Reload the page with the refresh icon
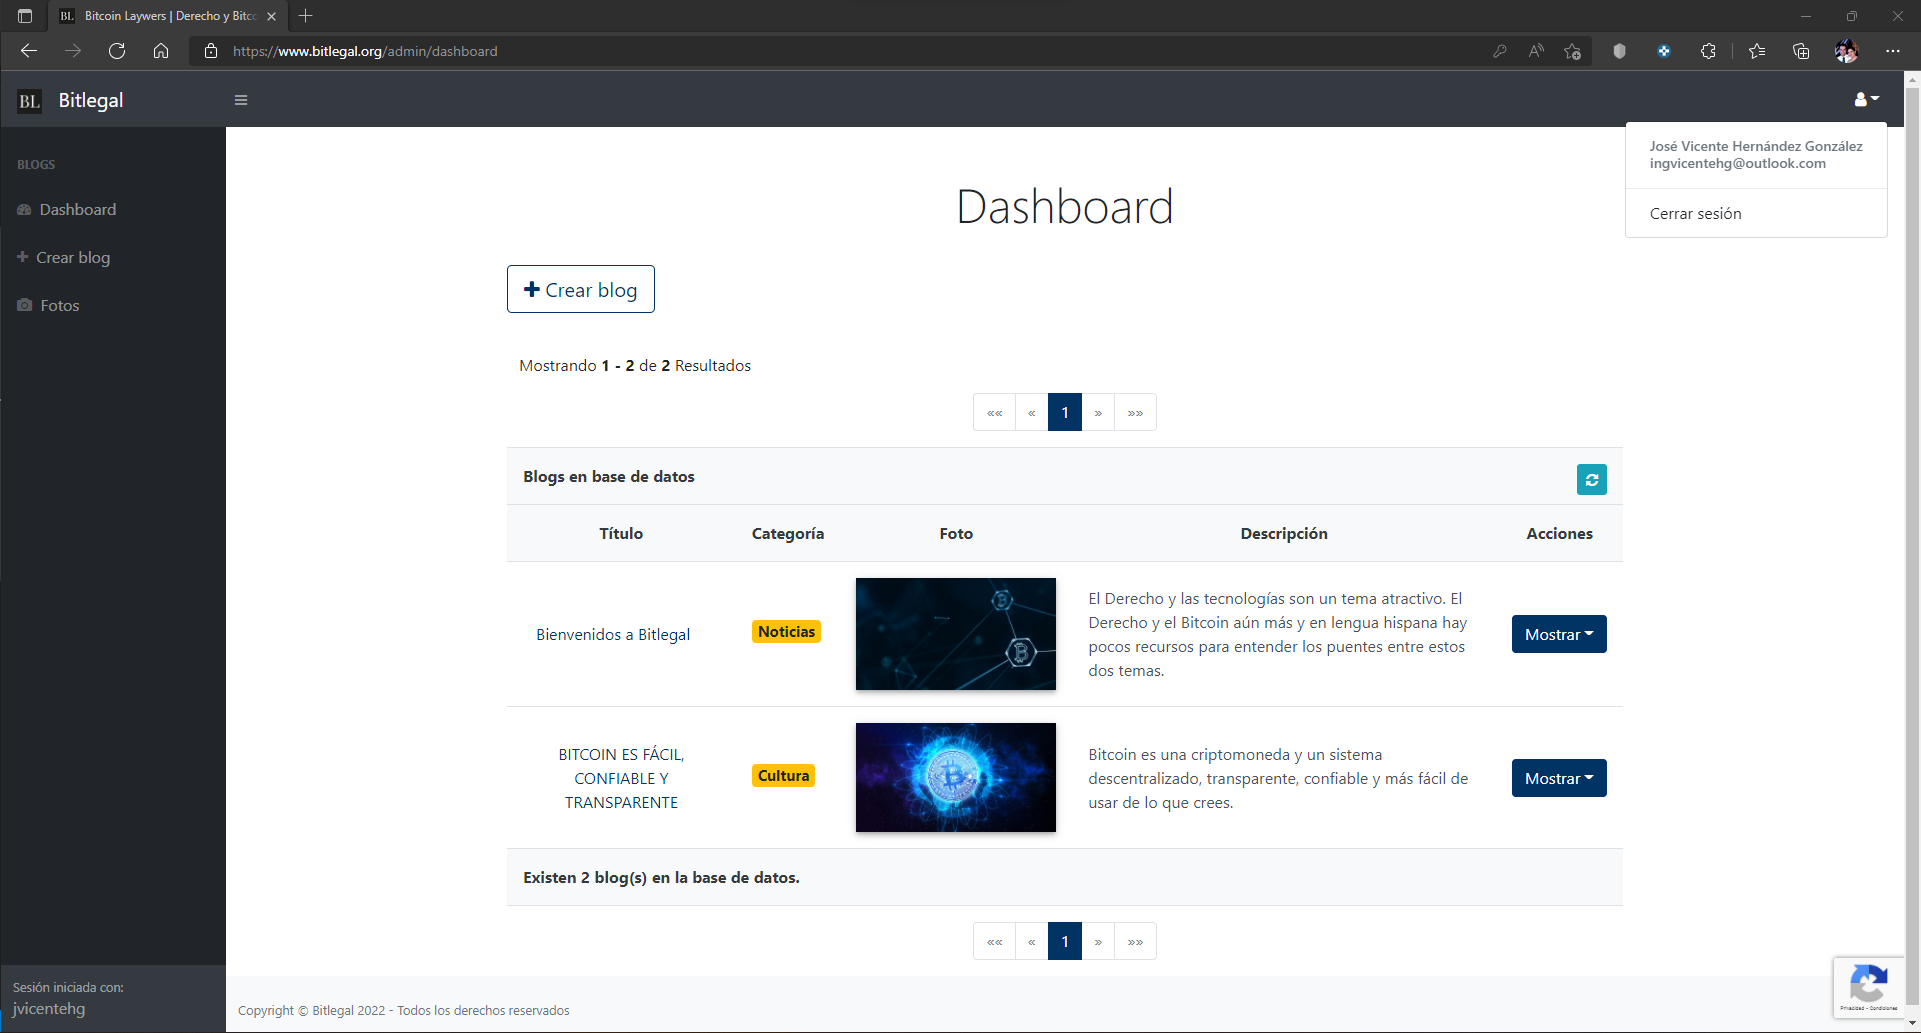Viewport: 1921px width, 1033px height. click(117, 51)
